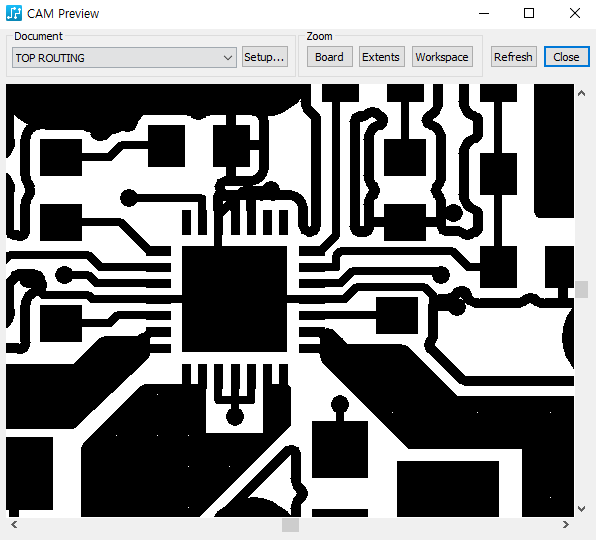Click the round via below central chip
Screen dimensions: 596x540
point(235,417)
